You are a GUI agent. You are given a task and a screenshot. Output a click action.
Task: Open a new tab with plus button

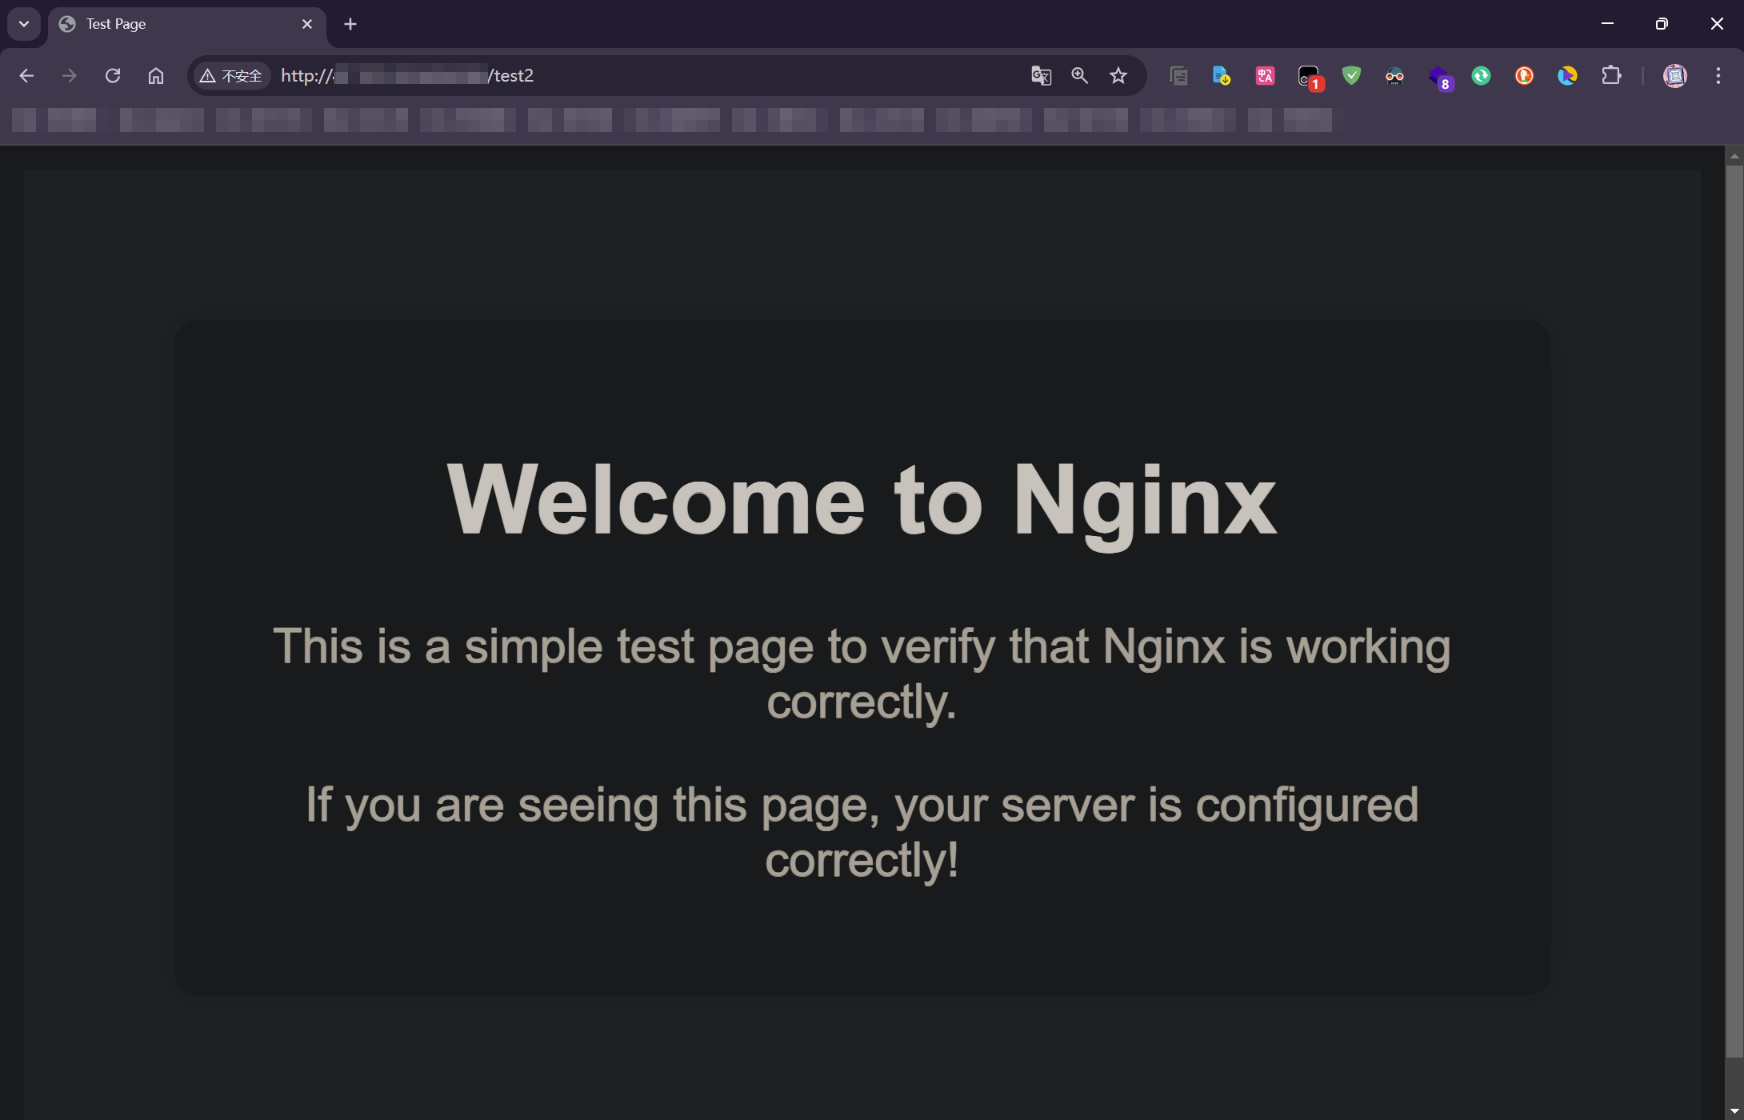click(x=350, y=24)
